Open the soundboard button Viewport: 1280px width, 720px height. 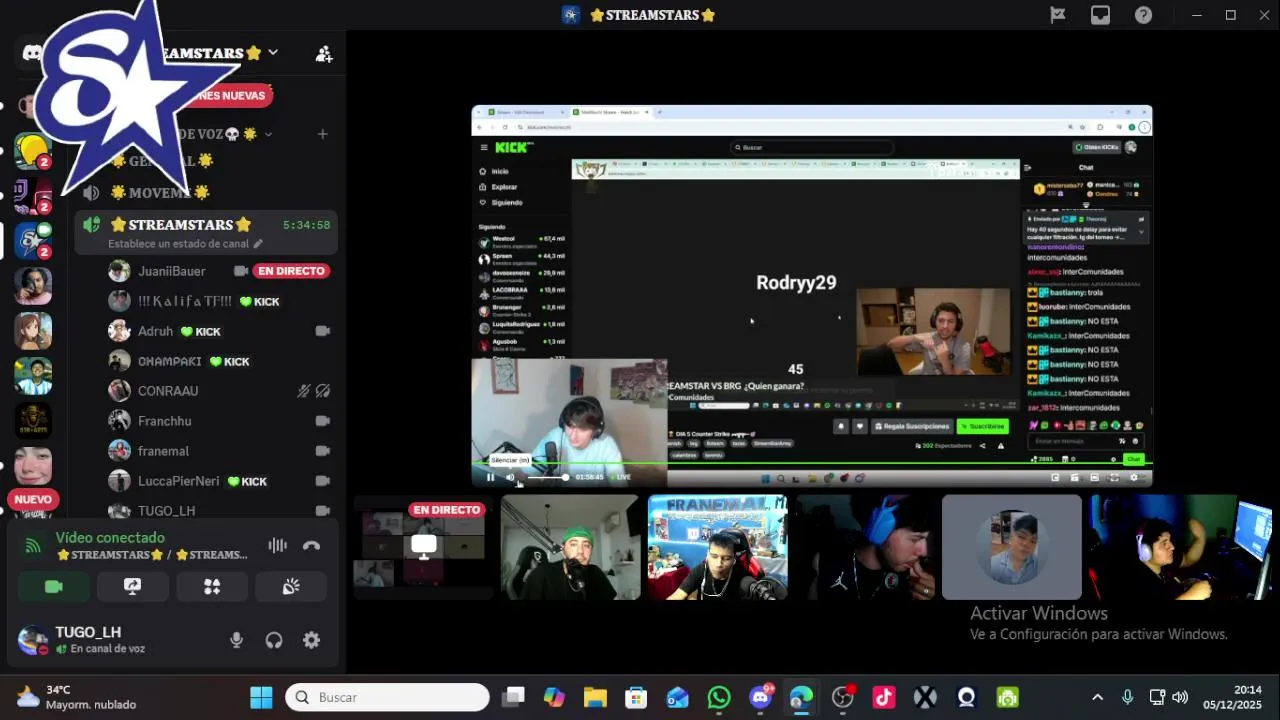click(x=291, y=587)
